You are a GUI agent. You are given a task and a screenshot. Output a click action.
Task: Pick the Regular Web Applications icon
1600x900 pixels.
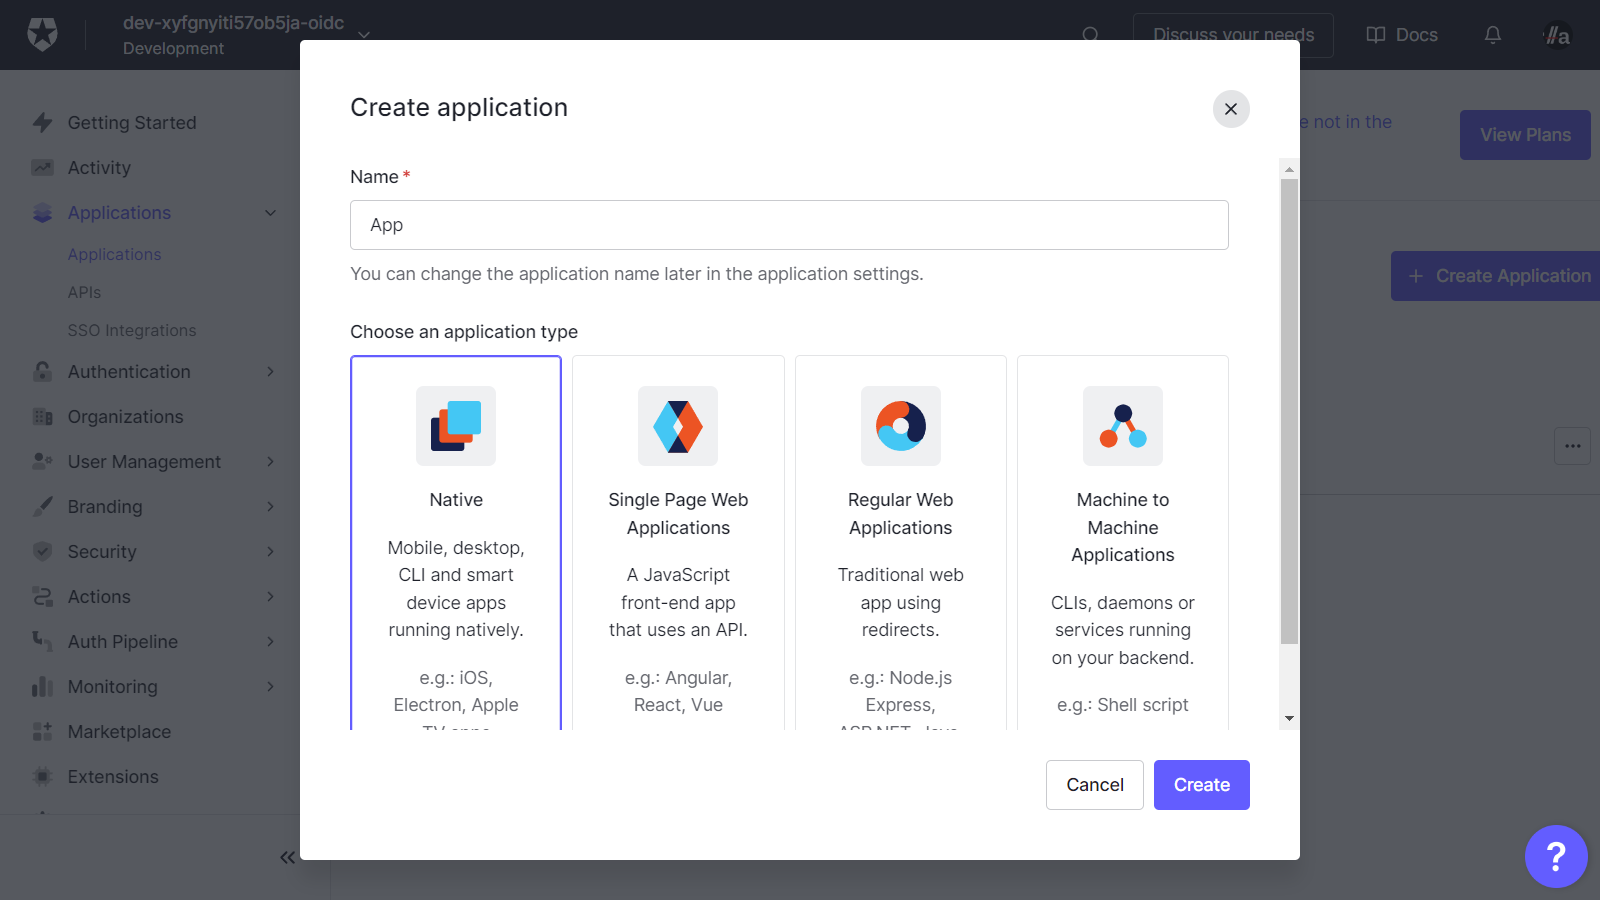[900, 426]
